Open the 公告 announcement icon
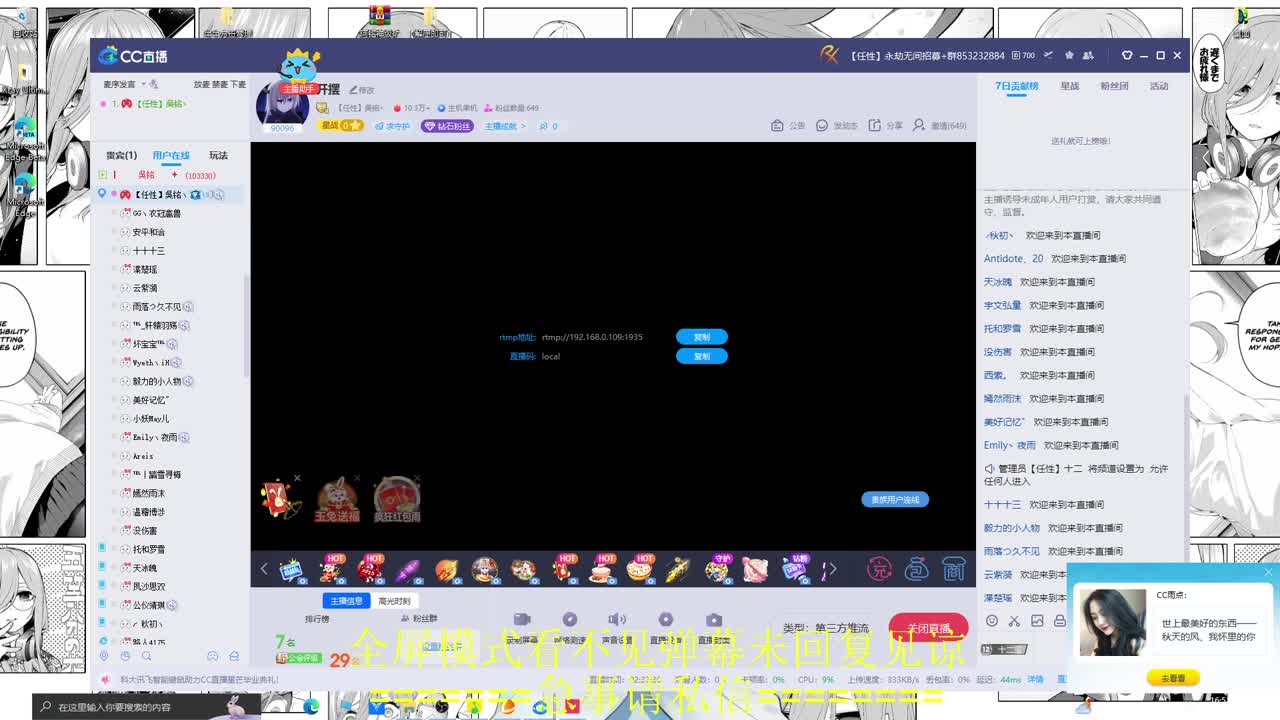Screen dimensions: 1280x720 [777, 126]
